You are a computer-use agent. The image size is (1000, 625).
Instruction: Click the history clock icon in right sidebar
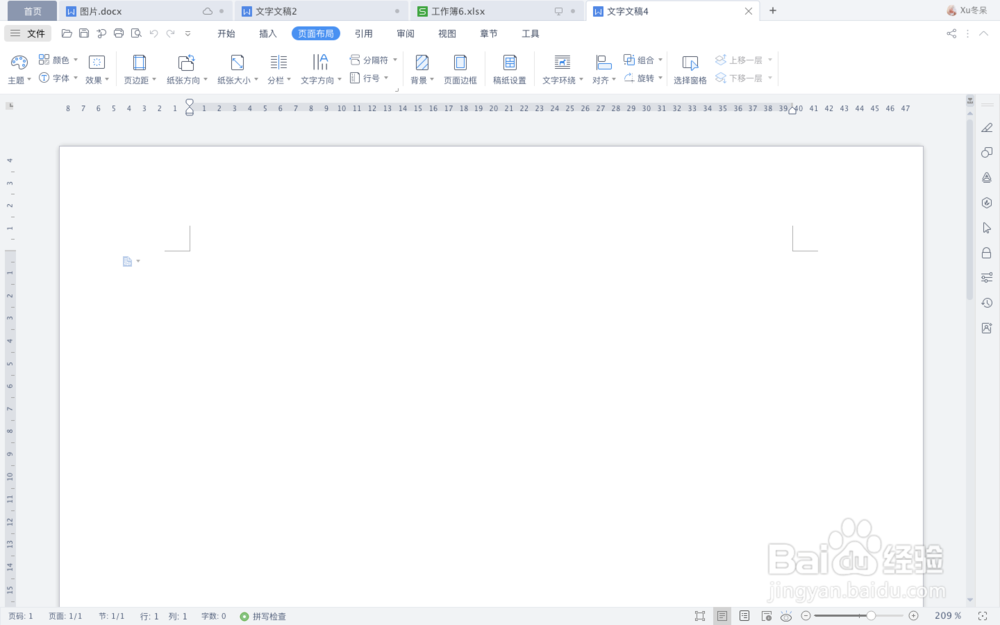(x=987, y=303)
